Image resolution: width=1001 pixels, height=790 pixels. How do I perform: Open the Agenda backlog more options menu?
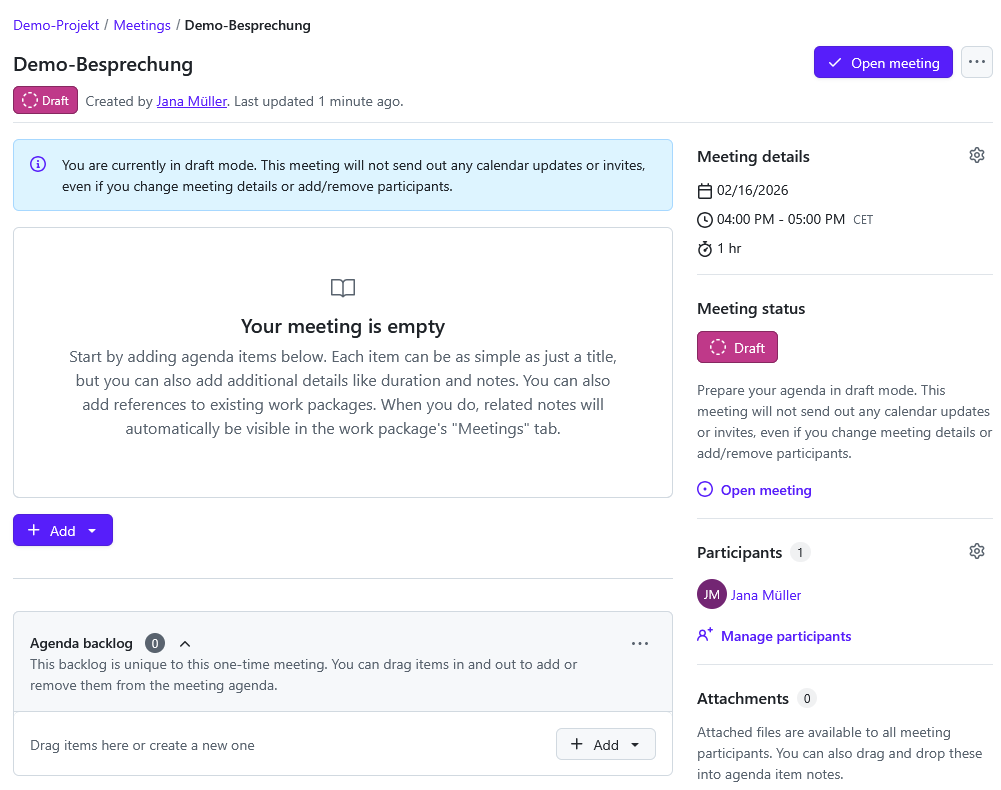(640, 643)
